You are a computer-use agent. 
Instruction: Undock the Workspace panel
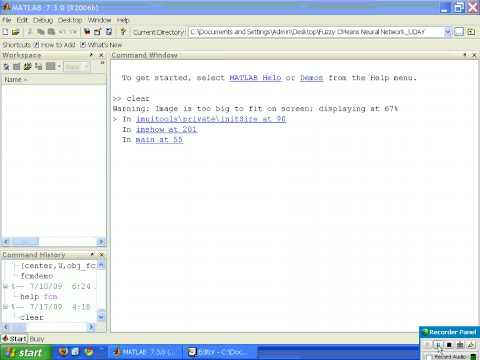(91, 55)
